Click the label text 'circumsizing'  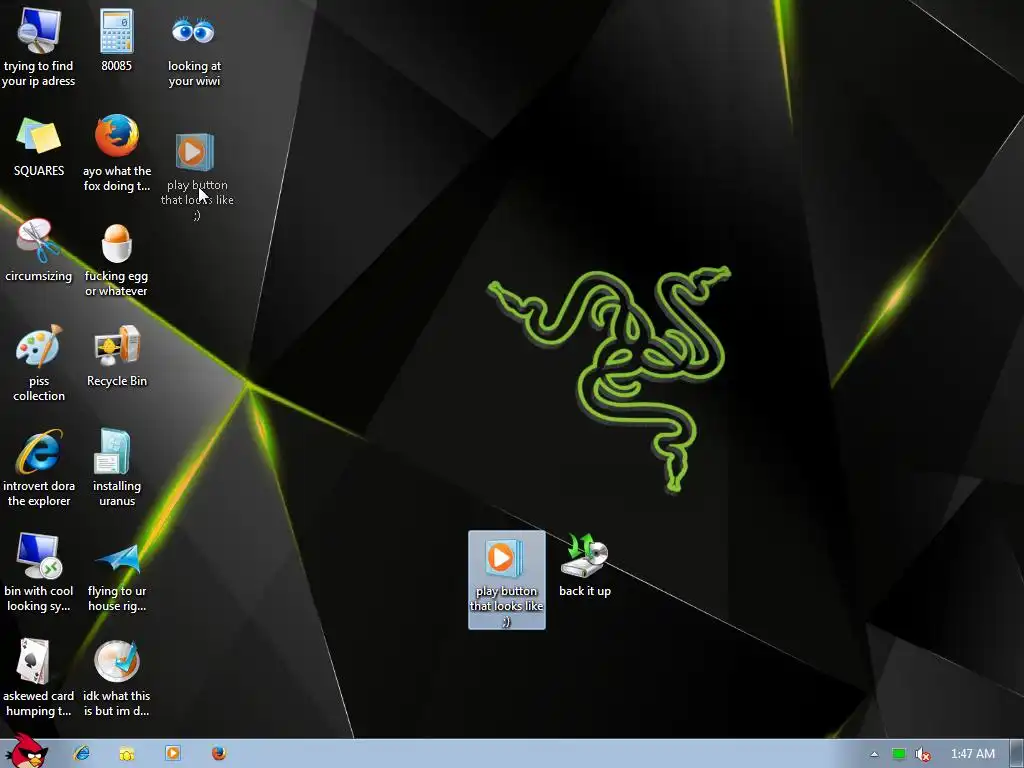point(39,276)
